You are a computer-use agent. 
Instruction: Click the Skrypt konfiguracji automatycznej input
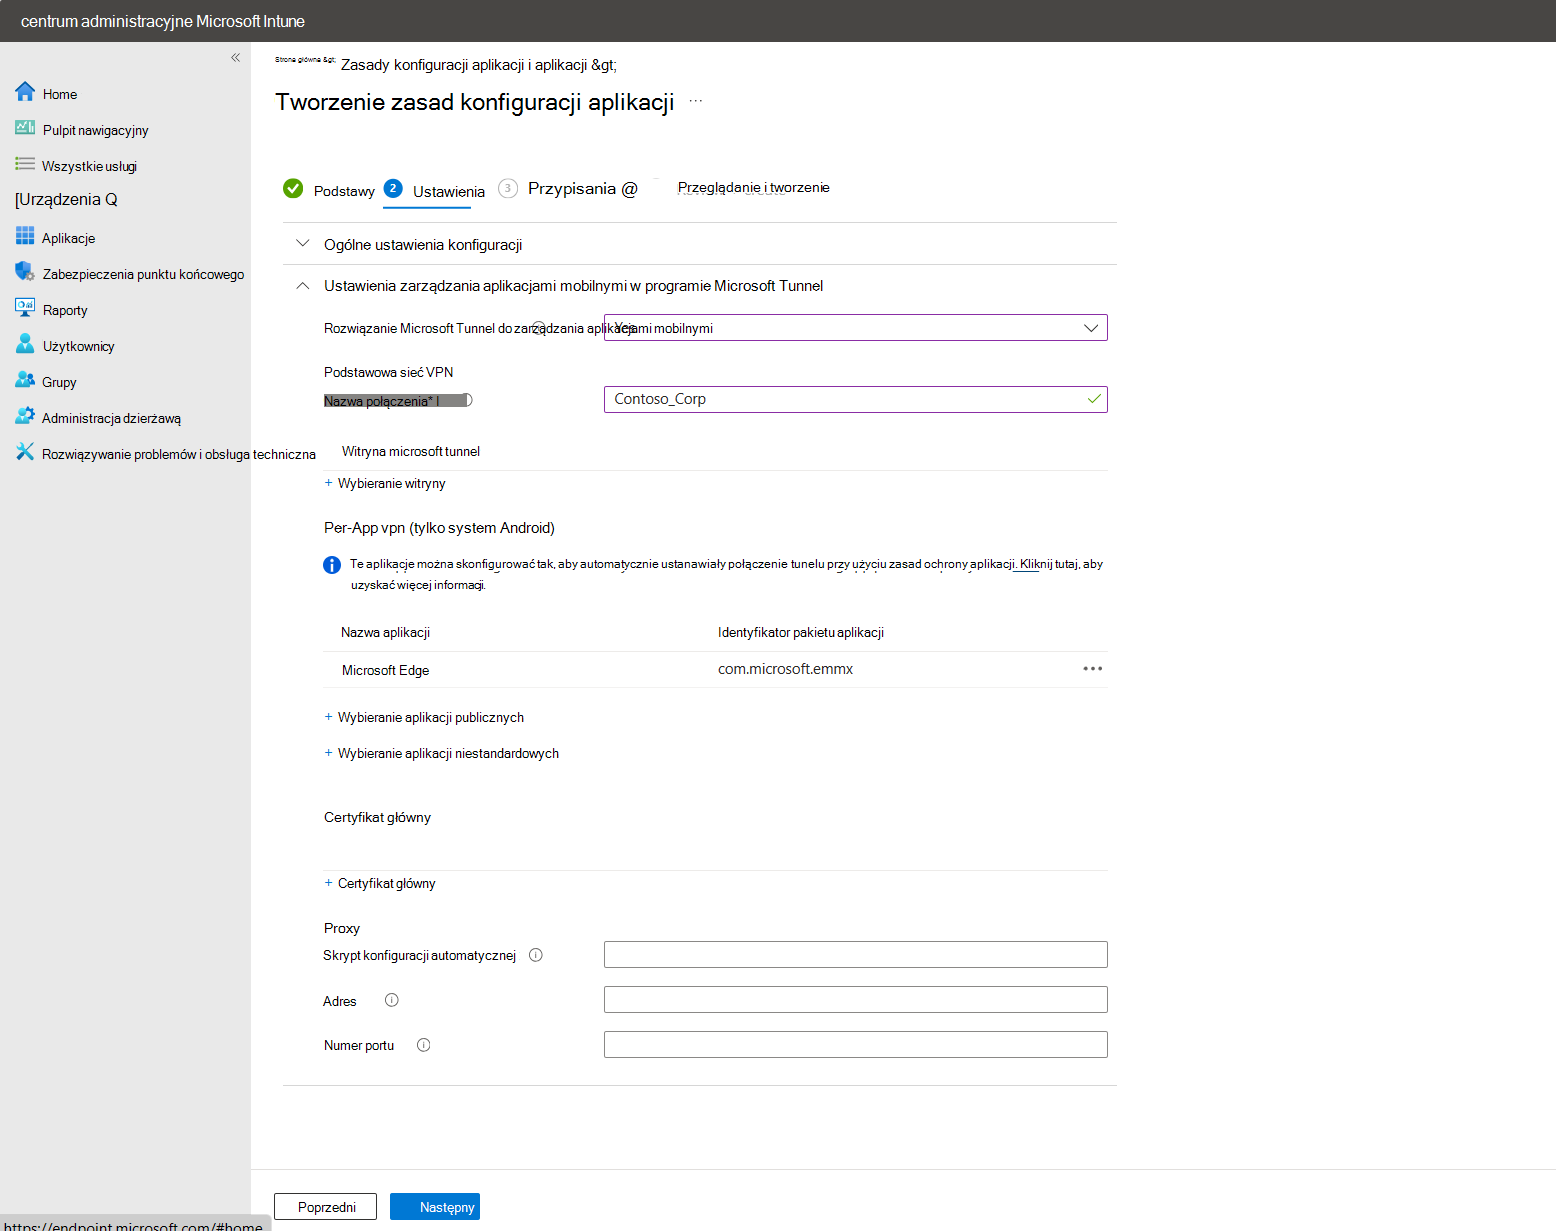855,954
